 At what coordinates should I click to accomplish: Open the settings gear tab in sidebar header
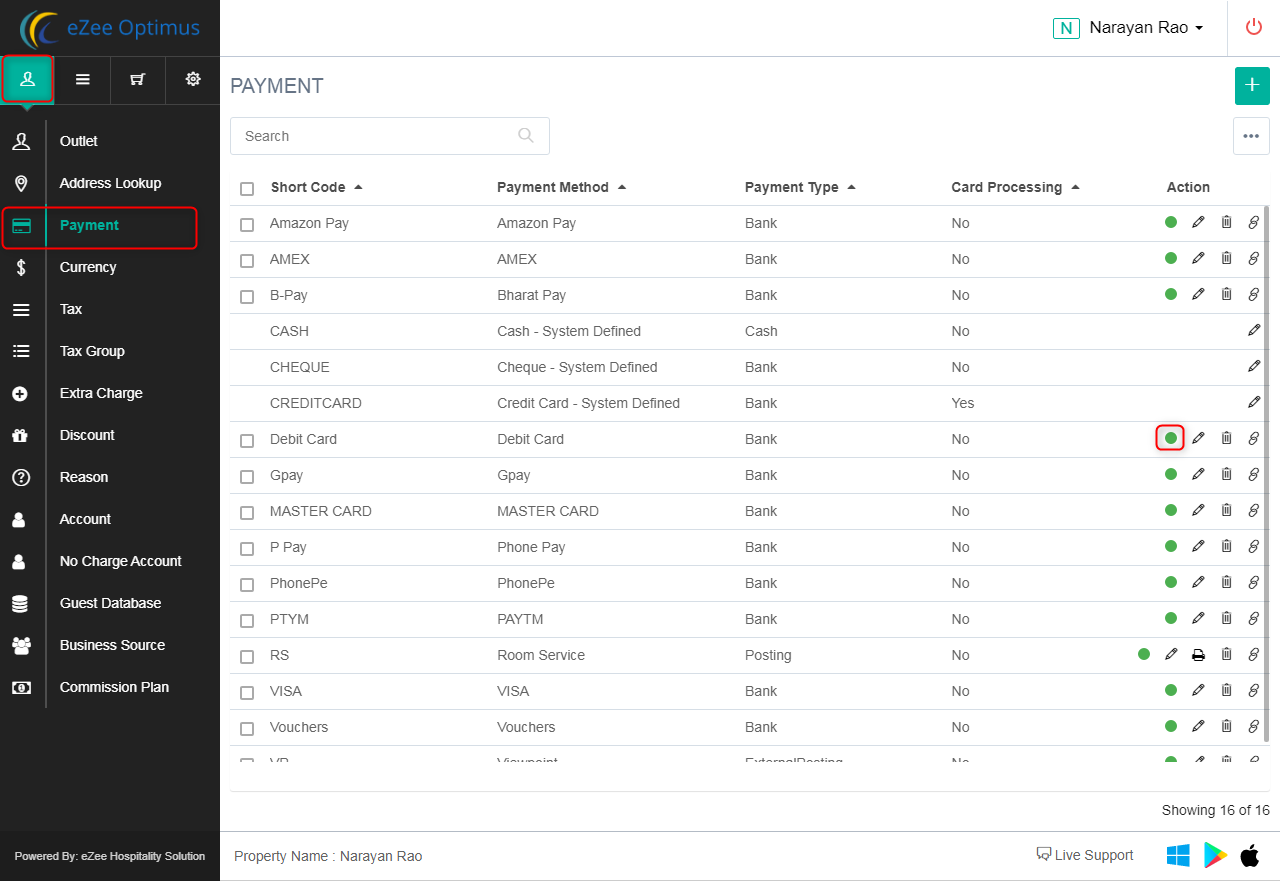coord(193,79)
